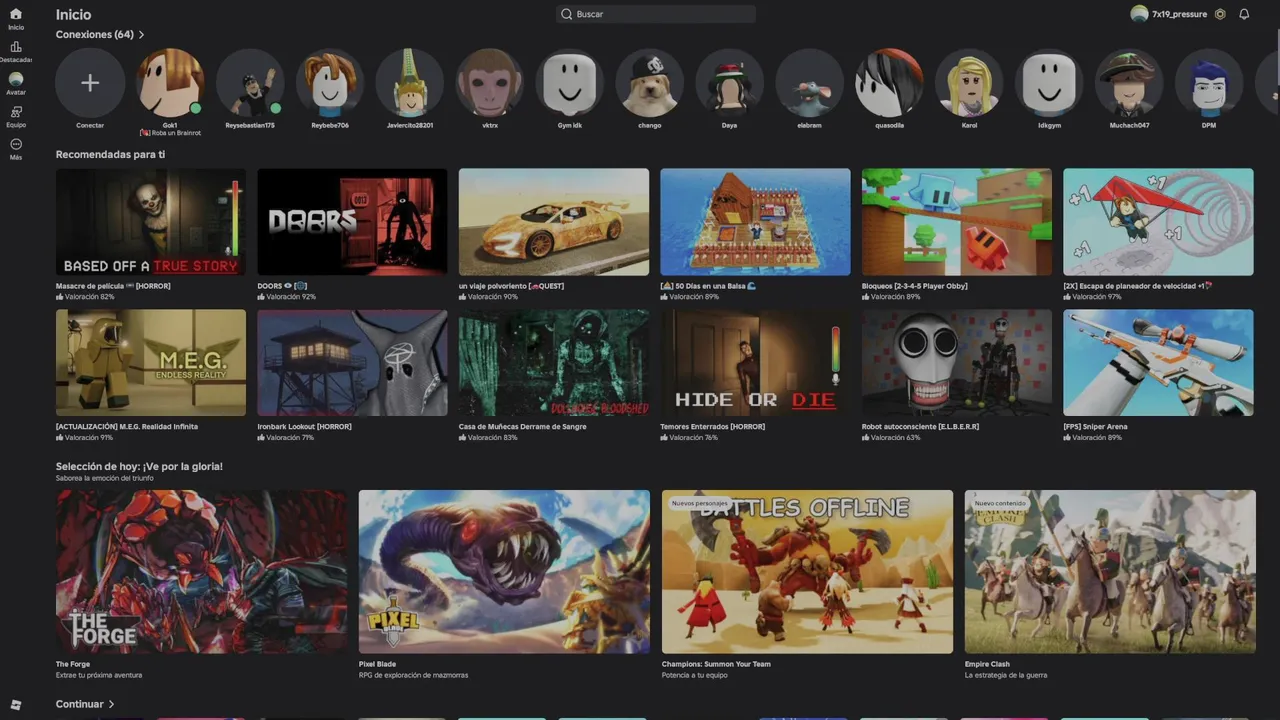Open Muchach047's avatar
This screenshot has height=720, width=1280.
pyautogui.click(x=1129, y=83)
